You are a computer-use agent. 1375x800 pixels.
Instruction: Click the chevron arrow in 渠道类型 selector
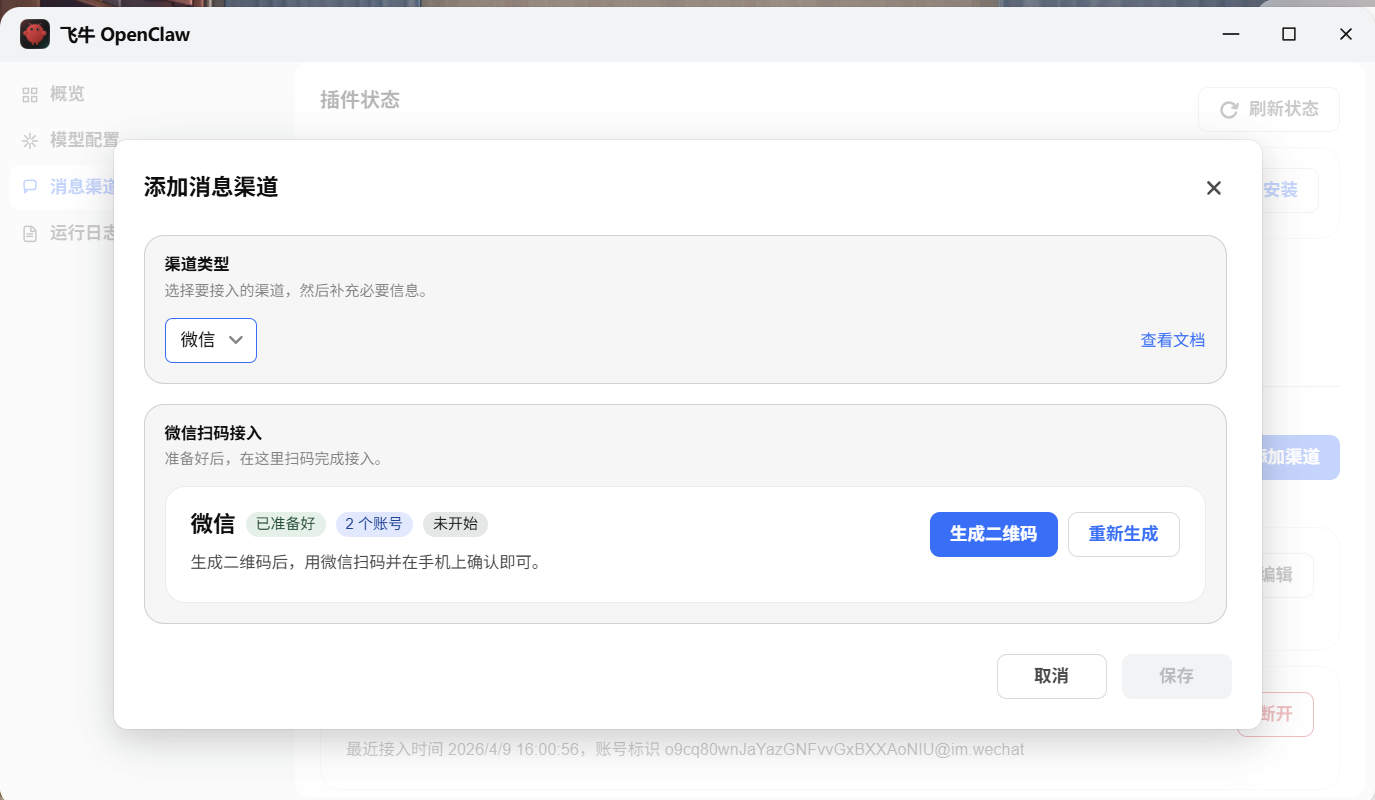[236, 340]
